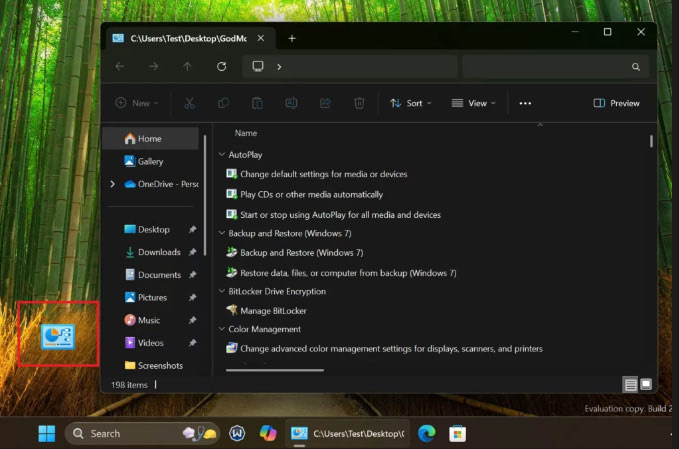Open the Sort dropdown
Viewport: 679px width, 449px height.
[411, 103]
